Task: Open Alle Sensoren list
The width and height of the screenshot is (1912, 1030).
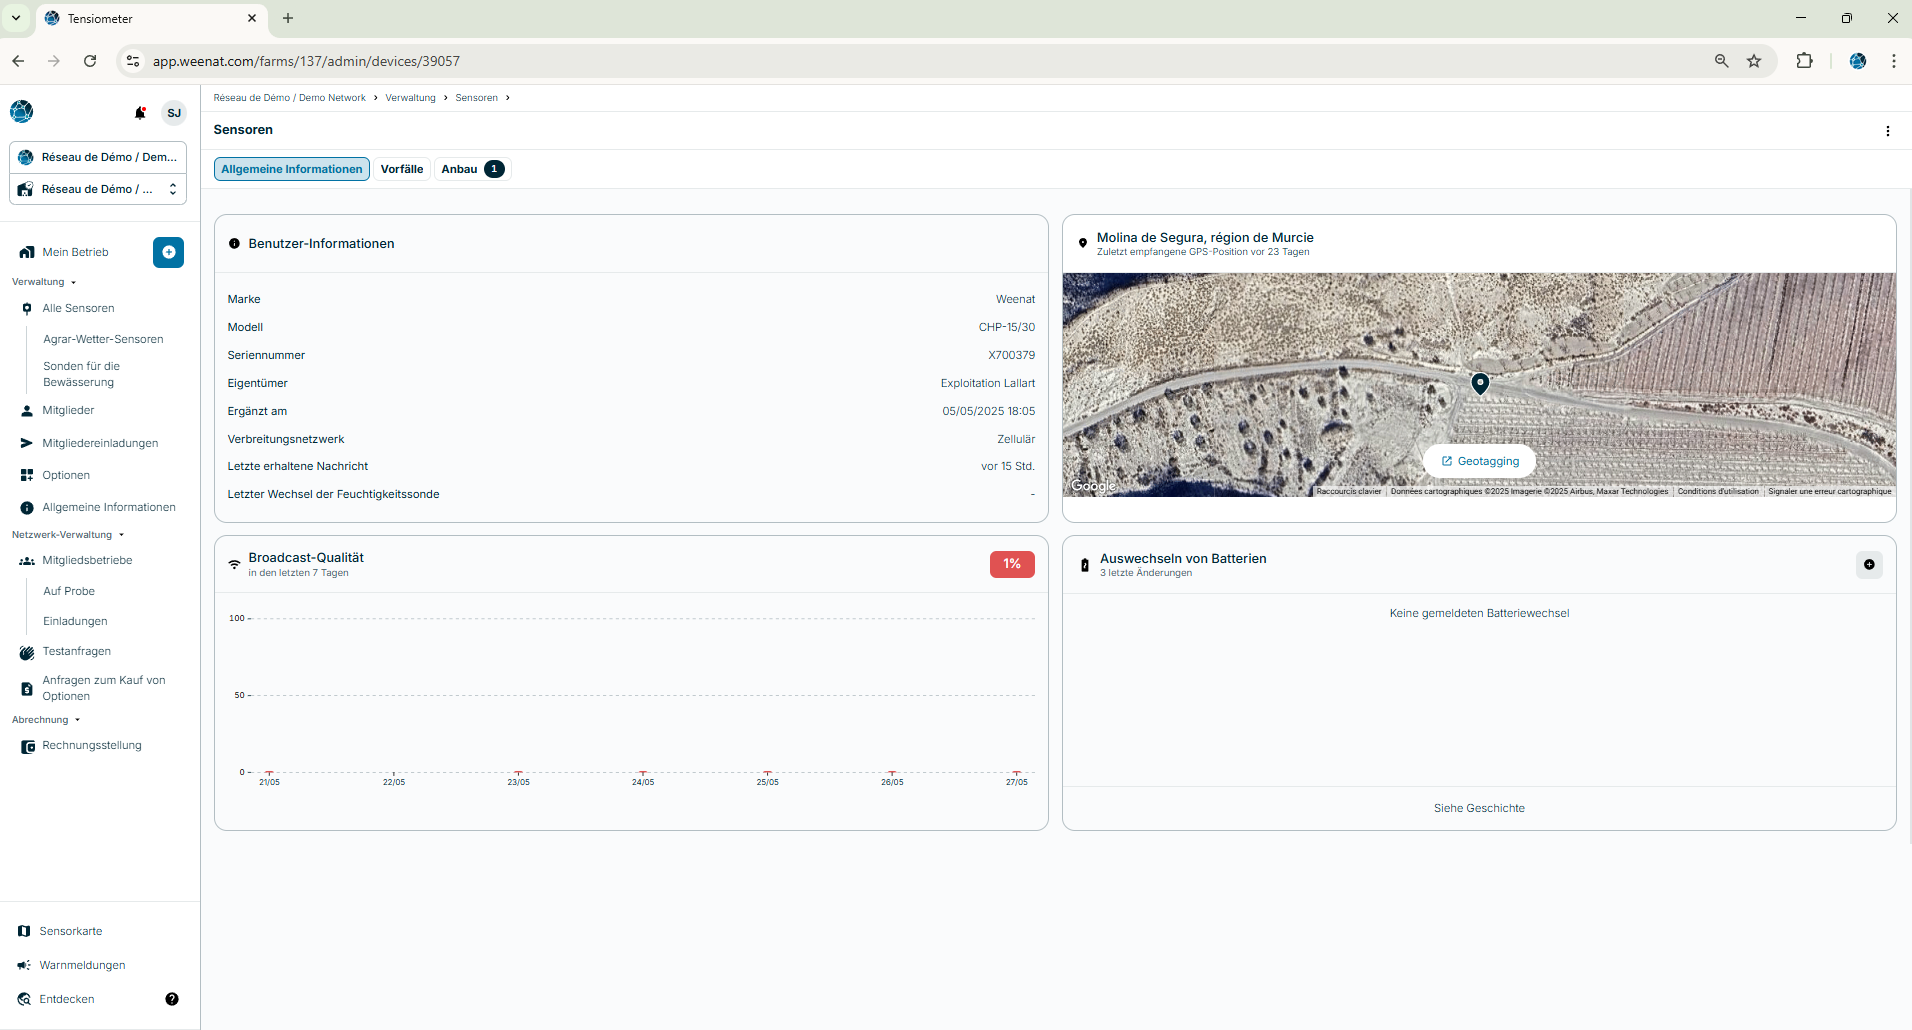Action: tap(78, 308)
